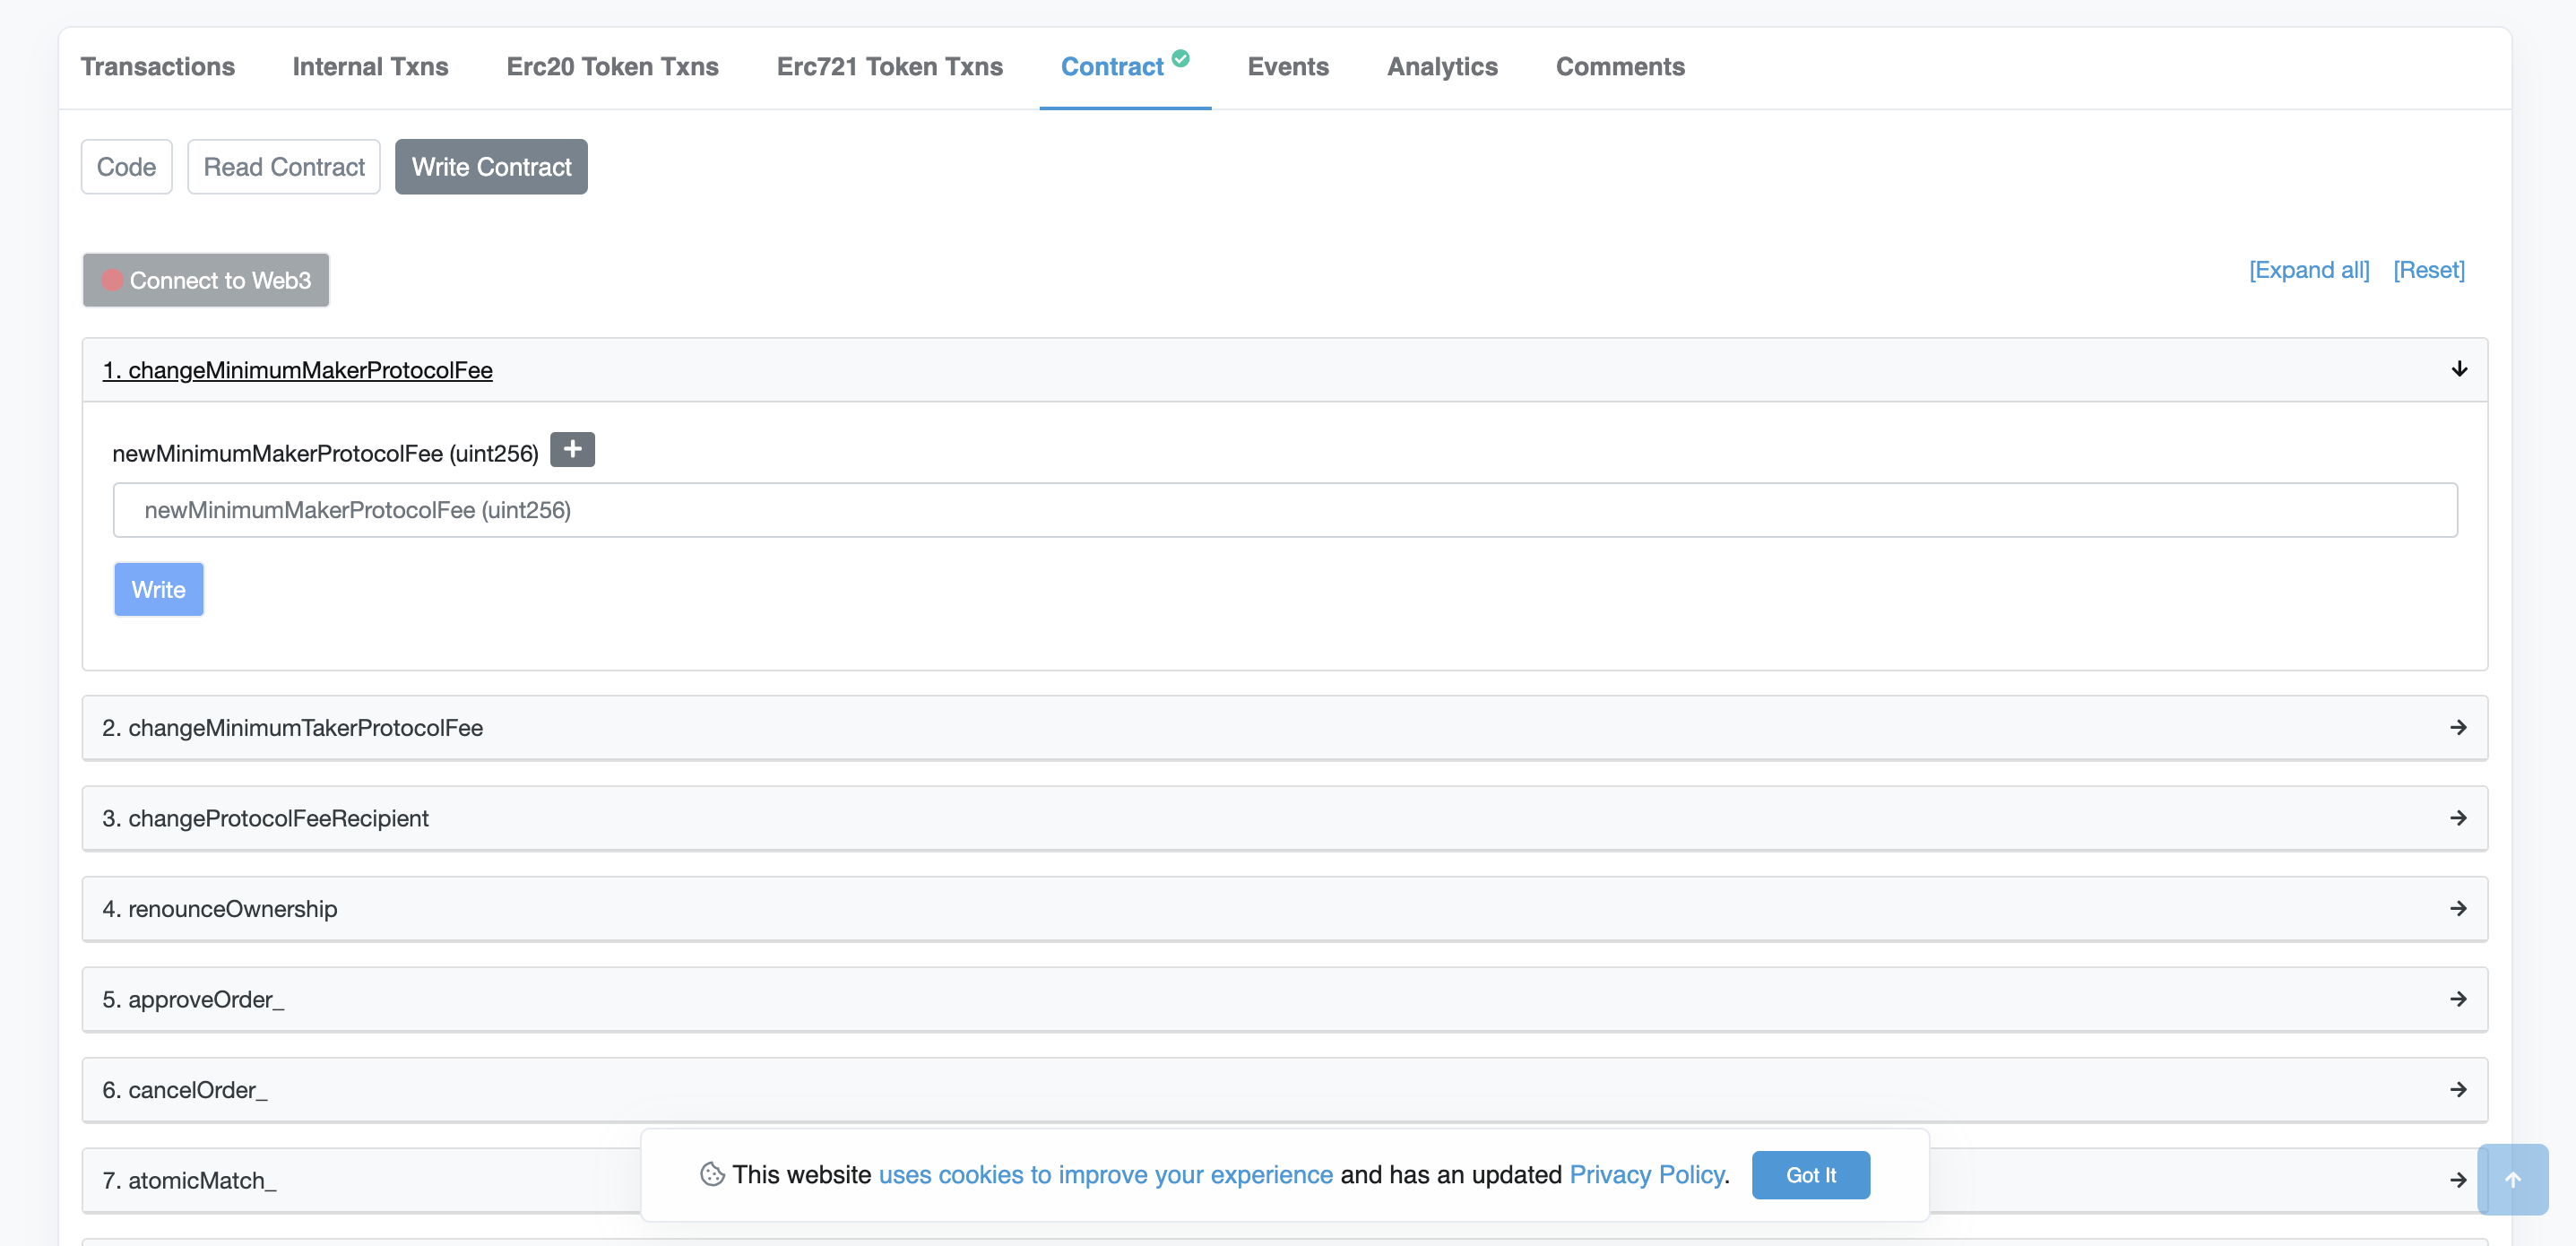Image resolution: width=2576 pixels, height=1246 pixels.
Task: Switch to Read Contract view
Action: pos(283,166)
